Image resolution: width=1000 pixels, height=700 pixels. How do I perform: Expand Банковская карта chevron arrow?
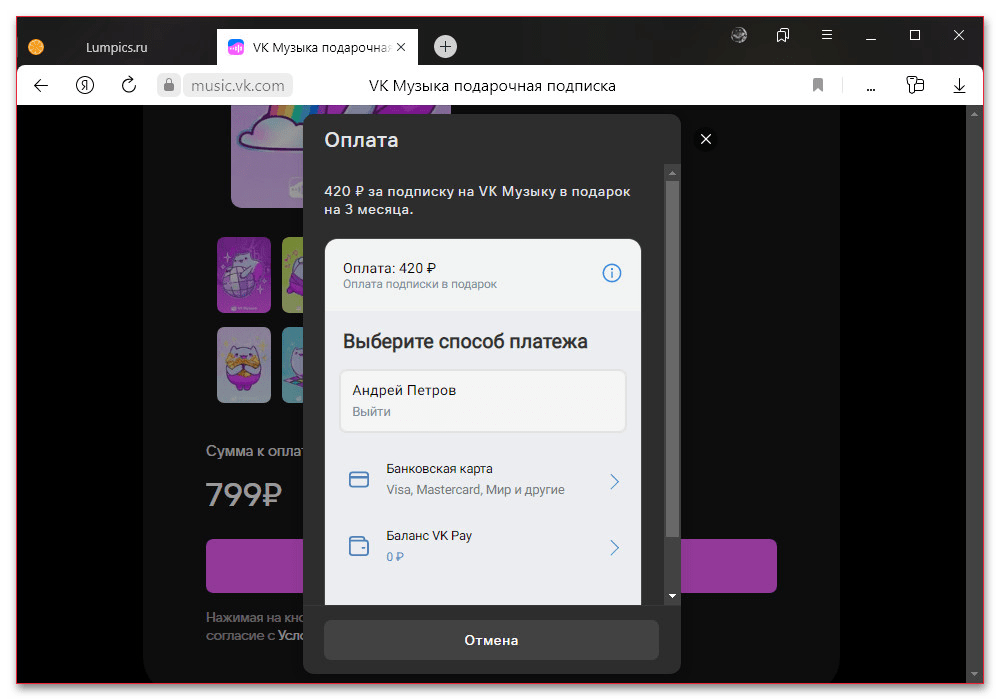click(614, 481)
